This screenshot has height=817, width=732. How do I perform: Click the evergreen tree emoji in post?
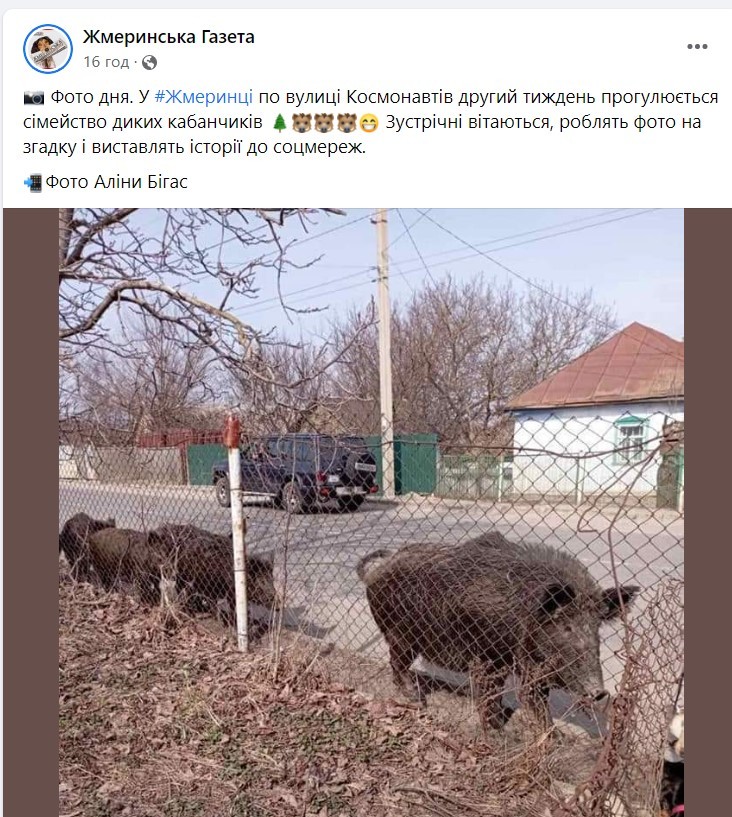tap(280, 123)
